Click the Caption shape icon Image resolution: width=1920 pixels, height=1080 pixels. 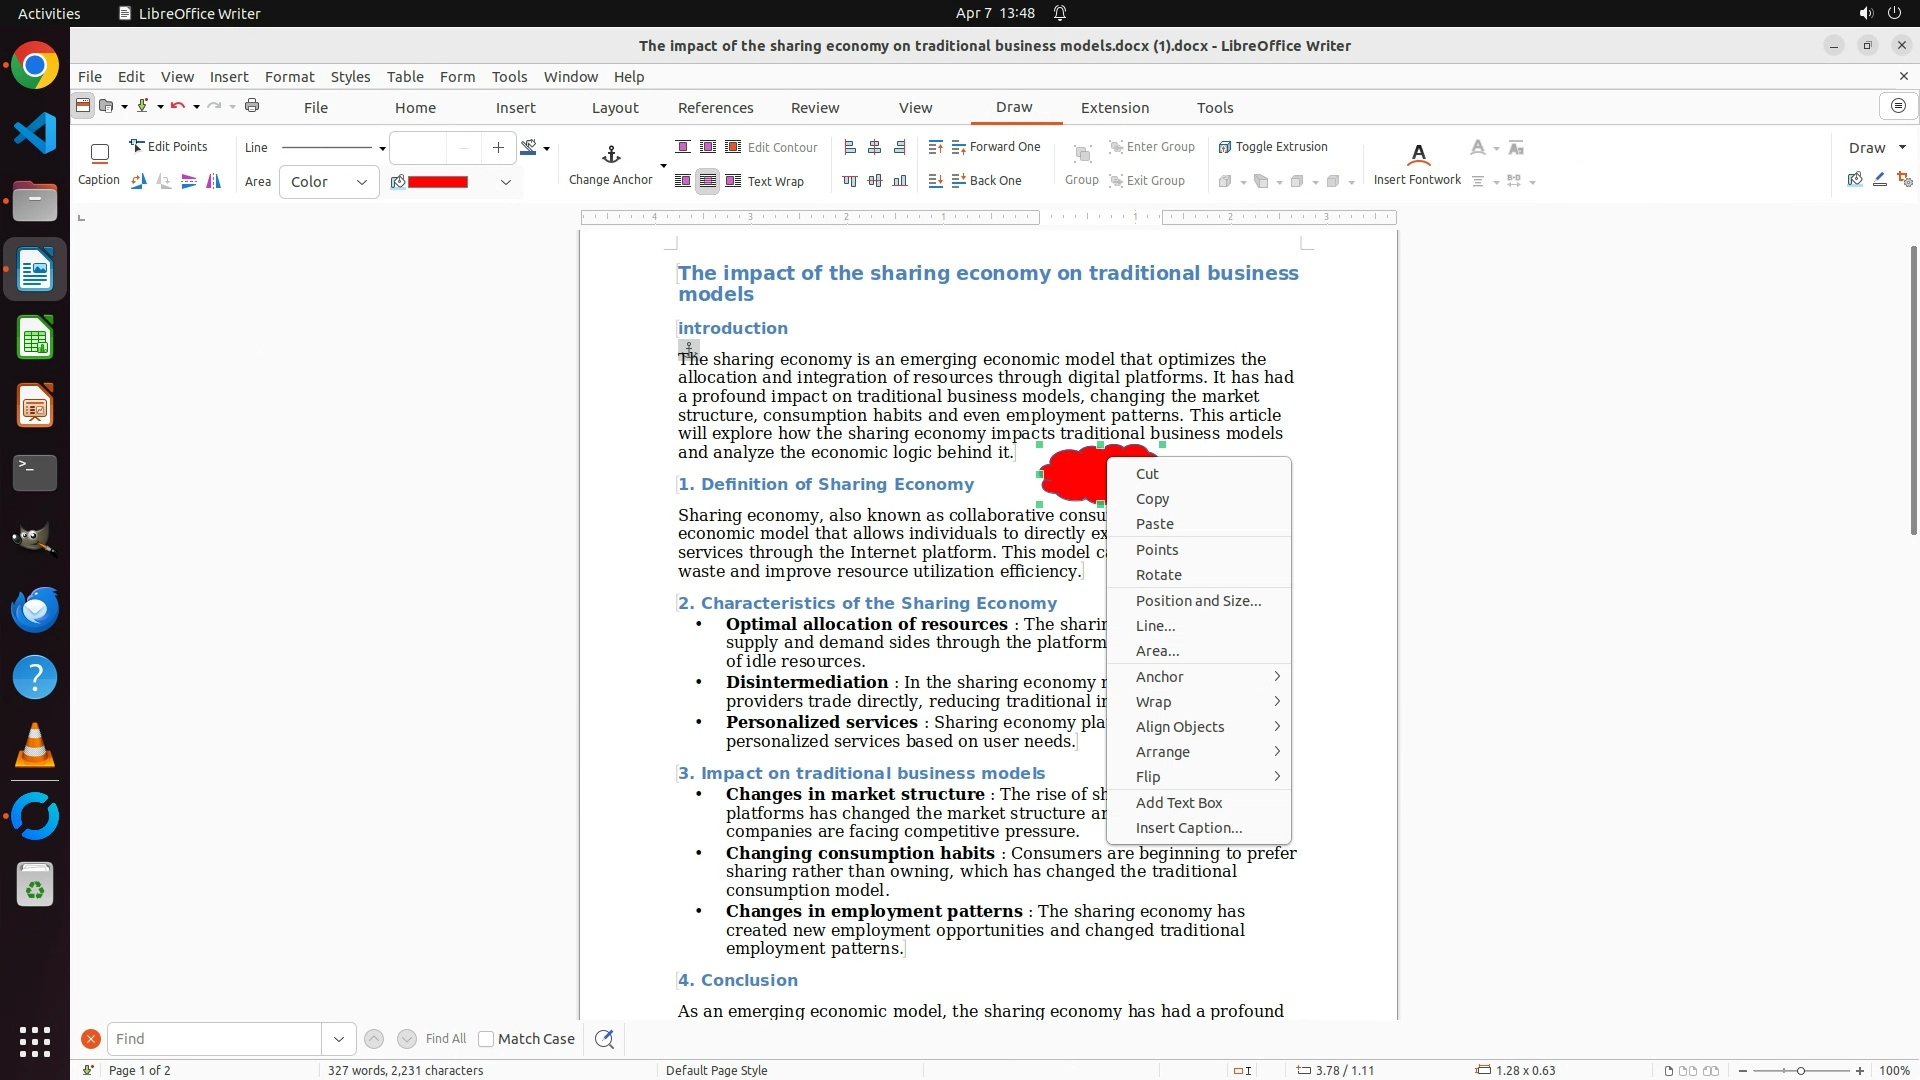coord(99,154)
